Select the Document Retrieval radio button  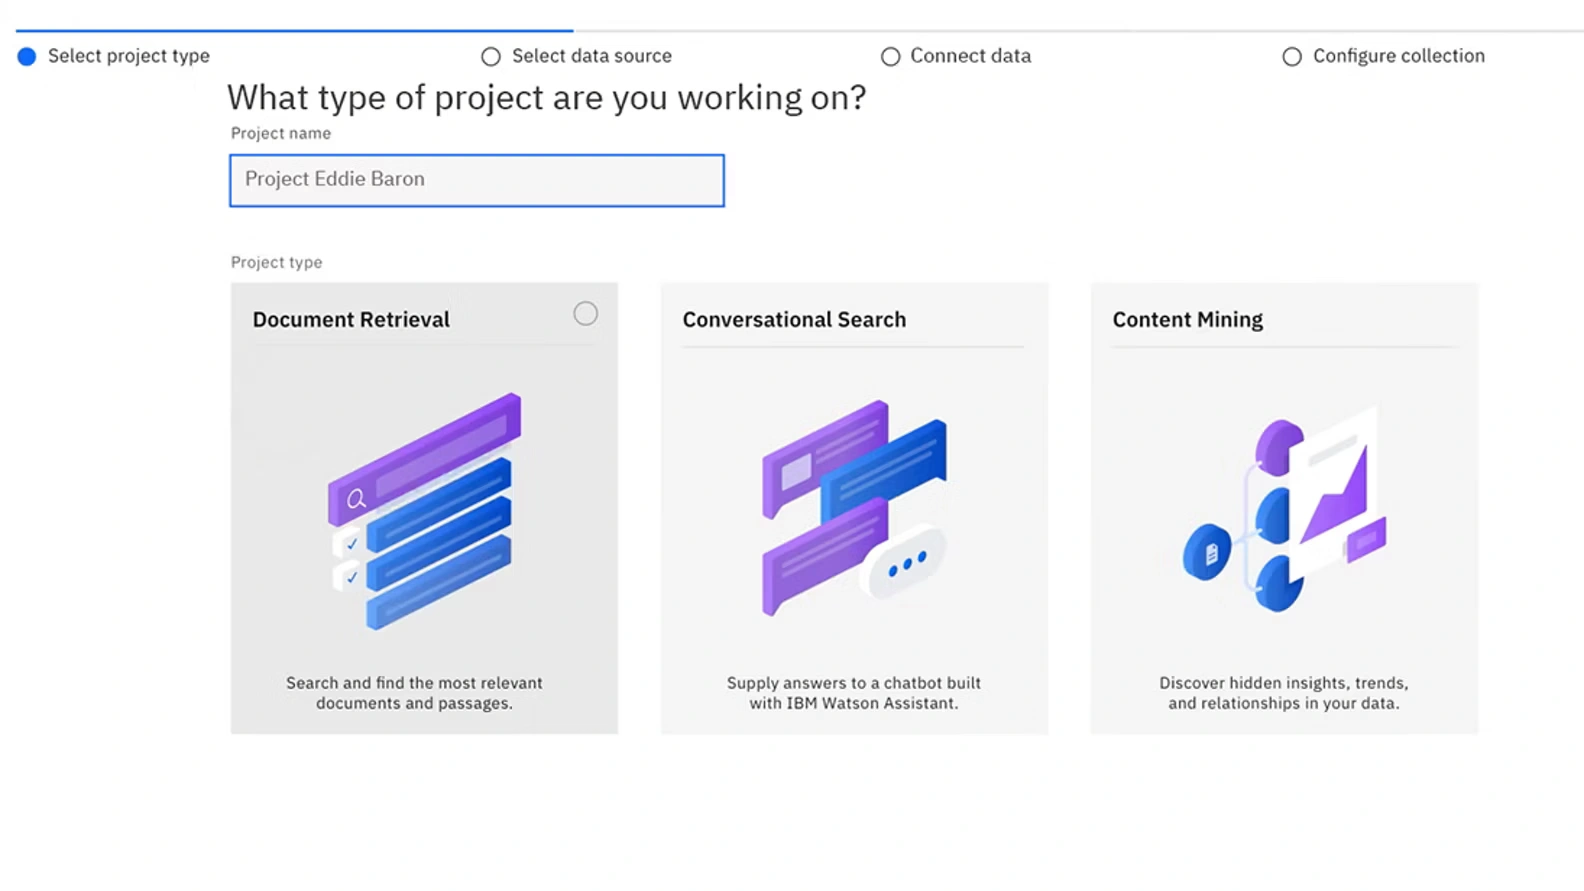[585, 314]
